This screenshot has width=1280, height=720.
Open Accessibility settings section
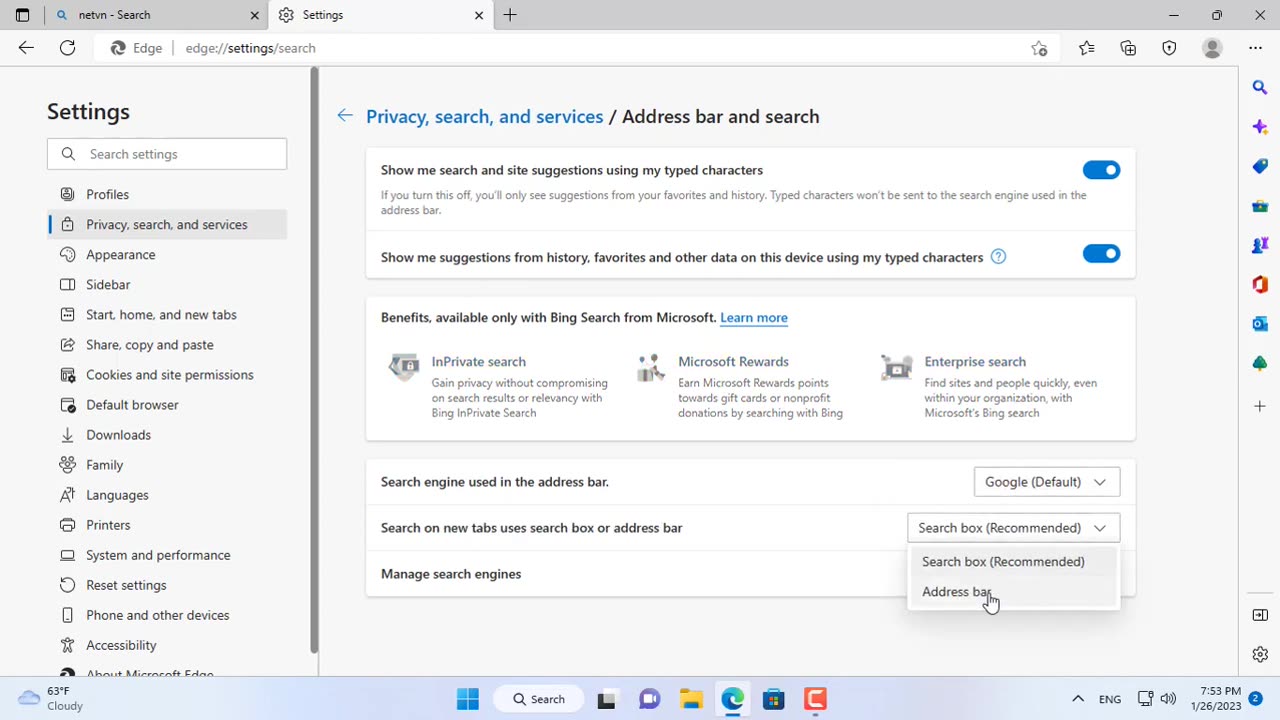(167, 644)
